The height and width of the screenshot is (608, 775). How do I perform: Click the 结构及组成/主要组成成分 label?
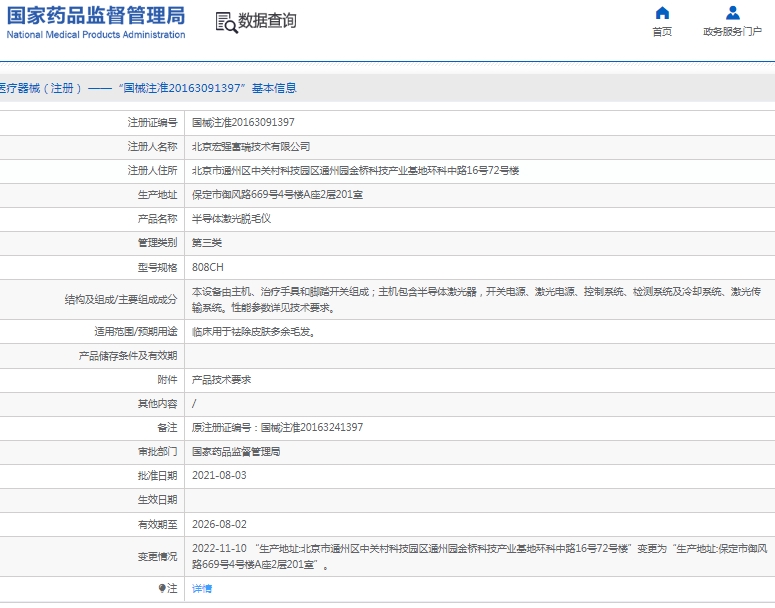pos(121,300)
